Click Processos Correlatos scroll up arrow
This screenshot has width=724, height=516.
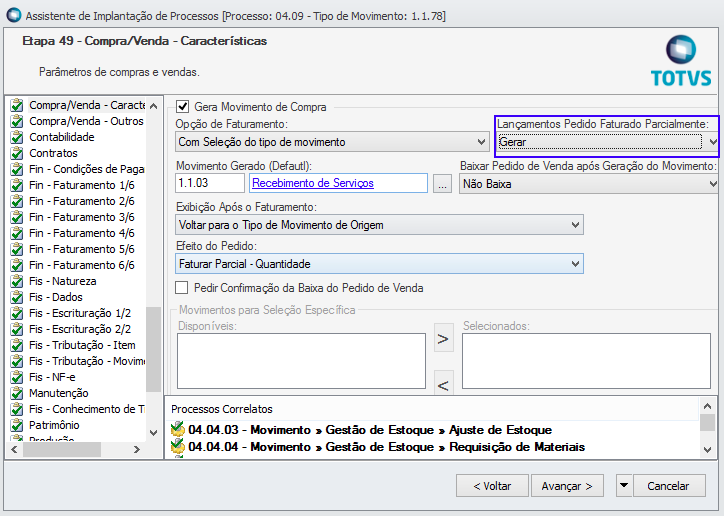[707, 407]
